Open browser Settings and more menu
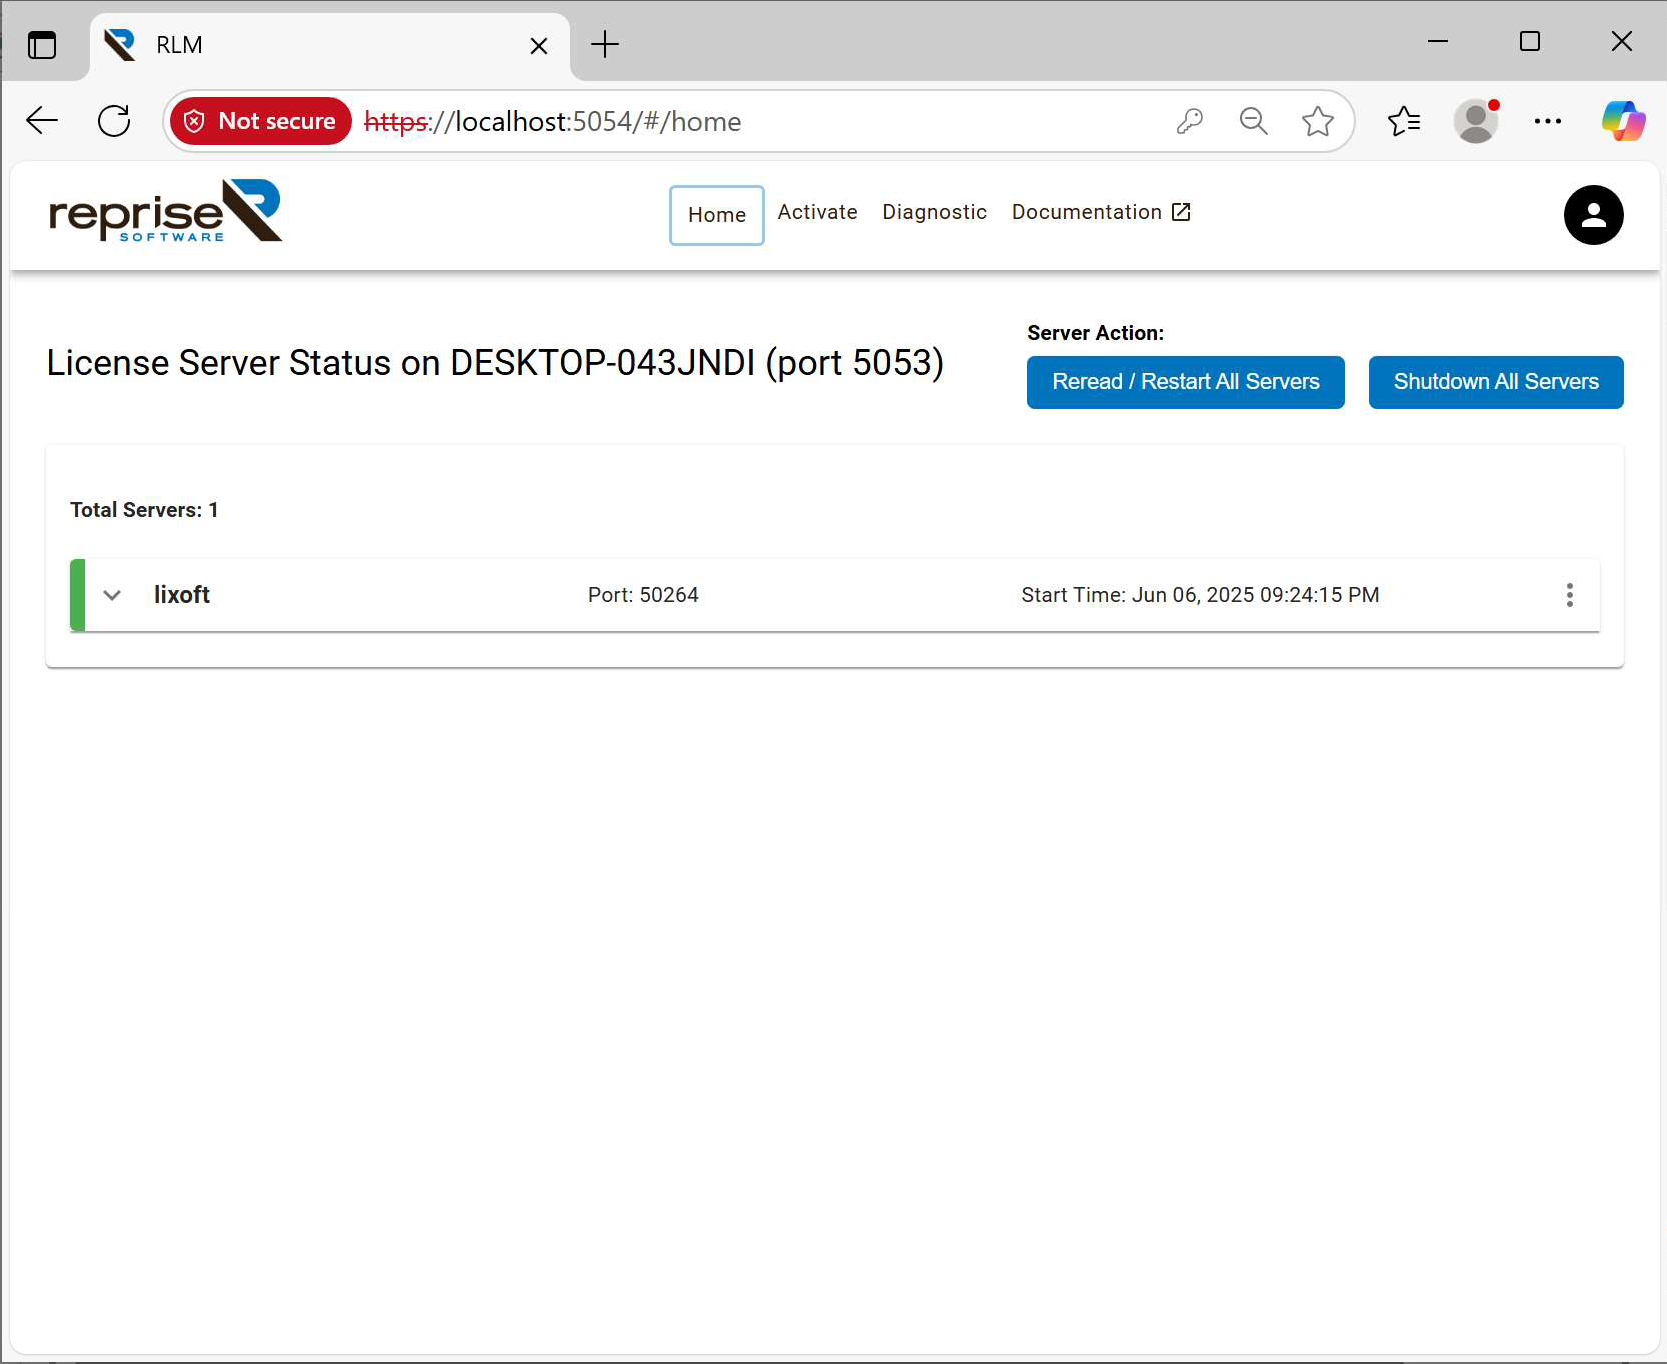Image resolution: width=1667 pixels, height=1364 pixels. (1547, 121)
